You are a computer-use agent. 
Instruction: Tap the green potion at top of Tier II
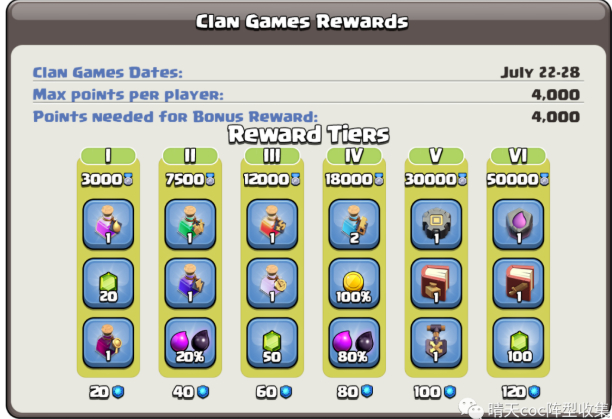click(190, 224)
